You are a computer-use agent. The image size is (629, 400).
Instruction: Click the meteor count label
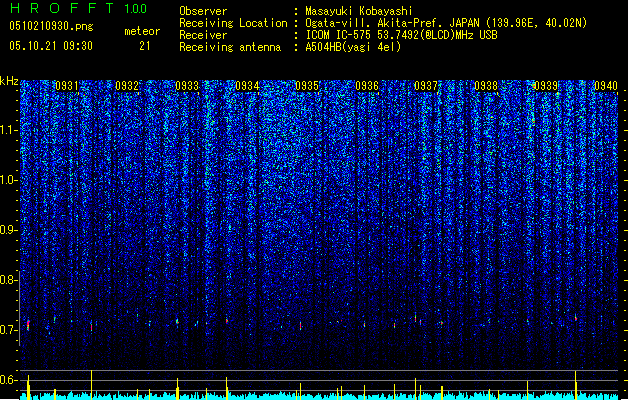(x=142, y=31)
